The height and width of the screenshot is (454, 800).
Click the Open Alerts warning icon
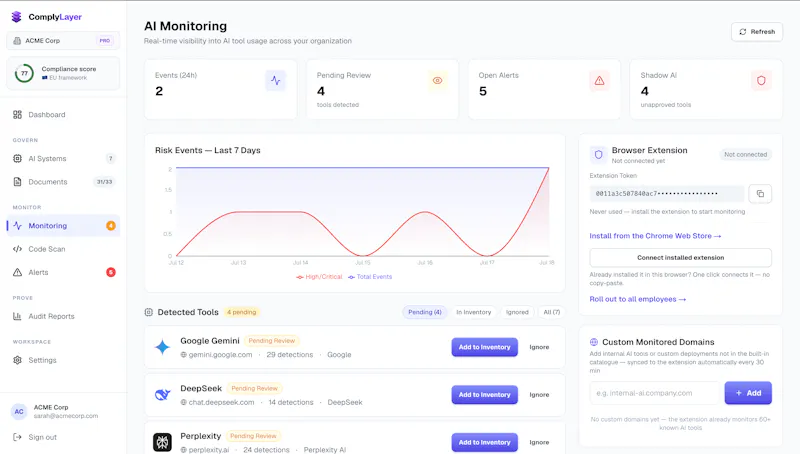coord(599,81)
